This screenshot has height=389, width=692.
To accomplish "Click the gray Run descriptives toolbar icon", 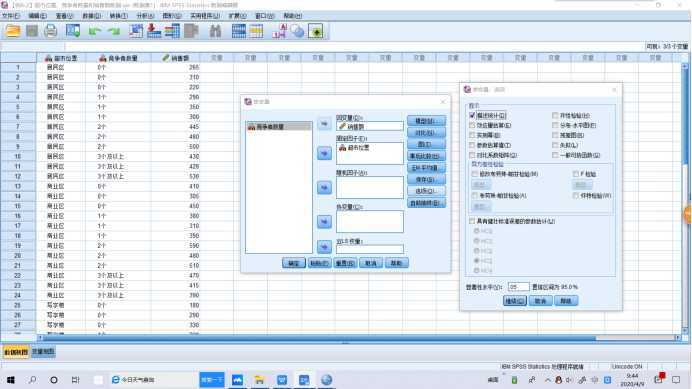I will [x=191, y=31].
